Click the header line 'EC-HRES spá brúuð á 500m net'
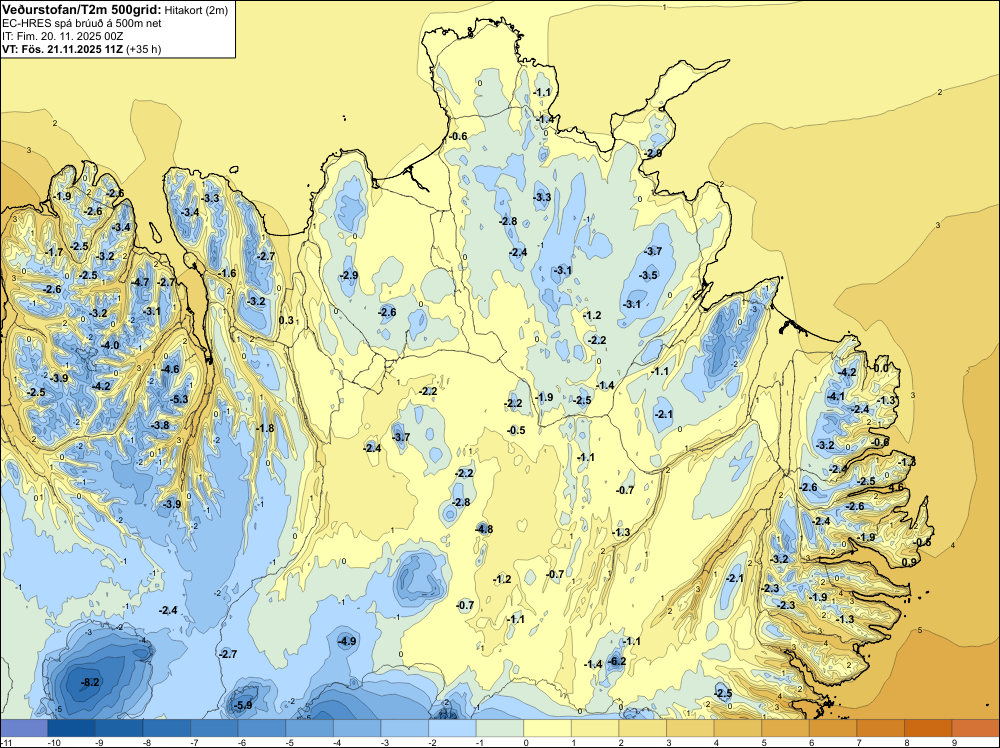Screen dimensions: 1000x748 pyautogui.click(x=82, y=23)
